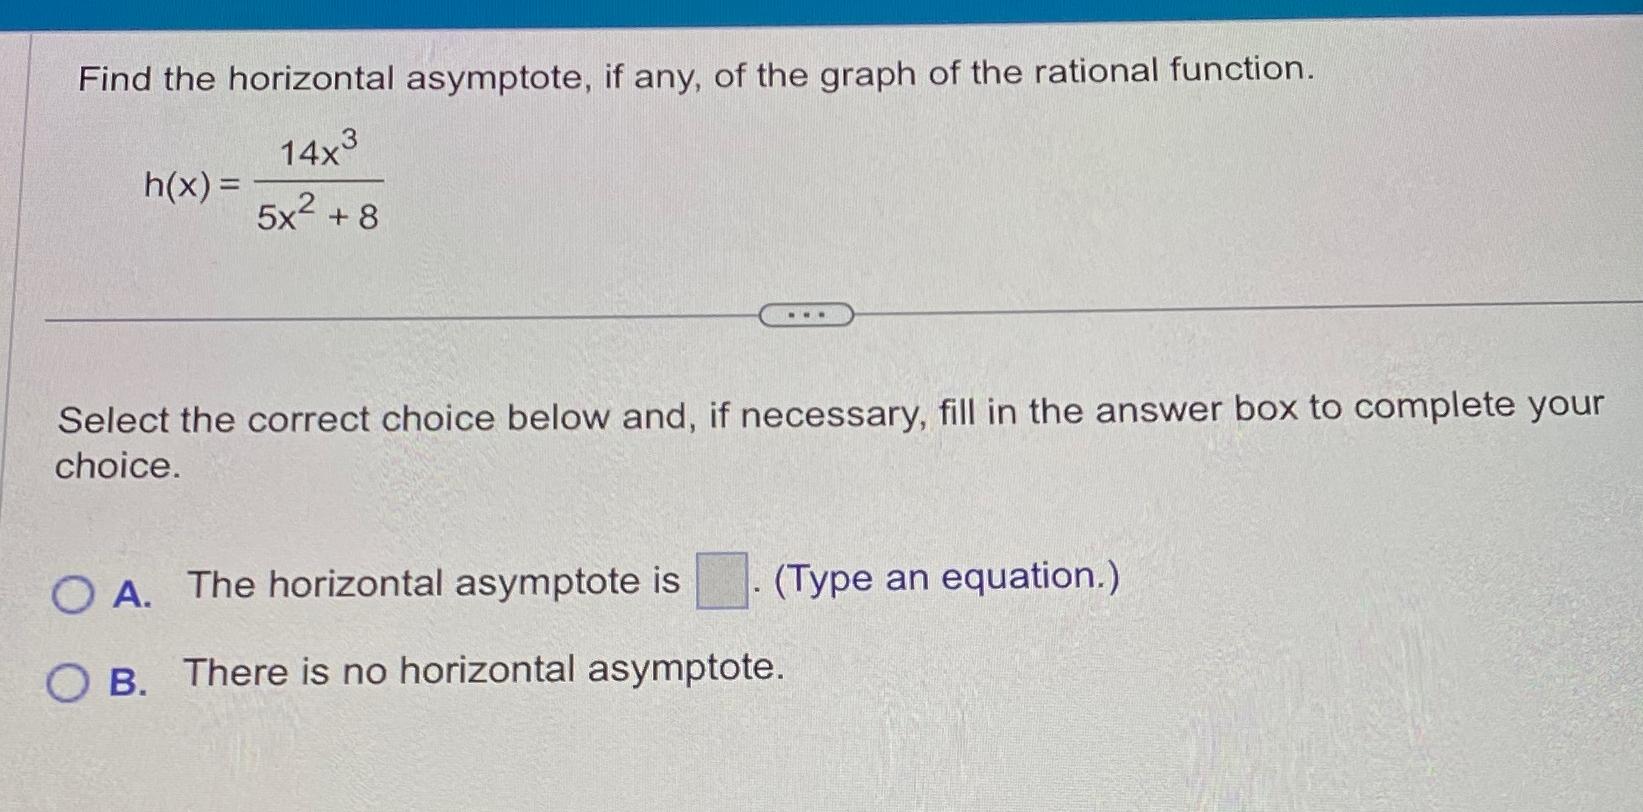Click the three-dot expander between section panels

pyautogui.click(x=806, y=315)
